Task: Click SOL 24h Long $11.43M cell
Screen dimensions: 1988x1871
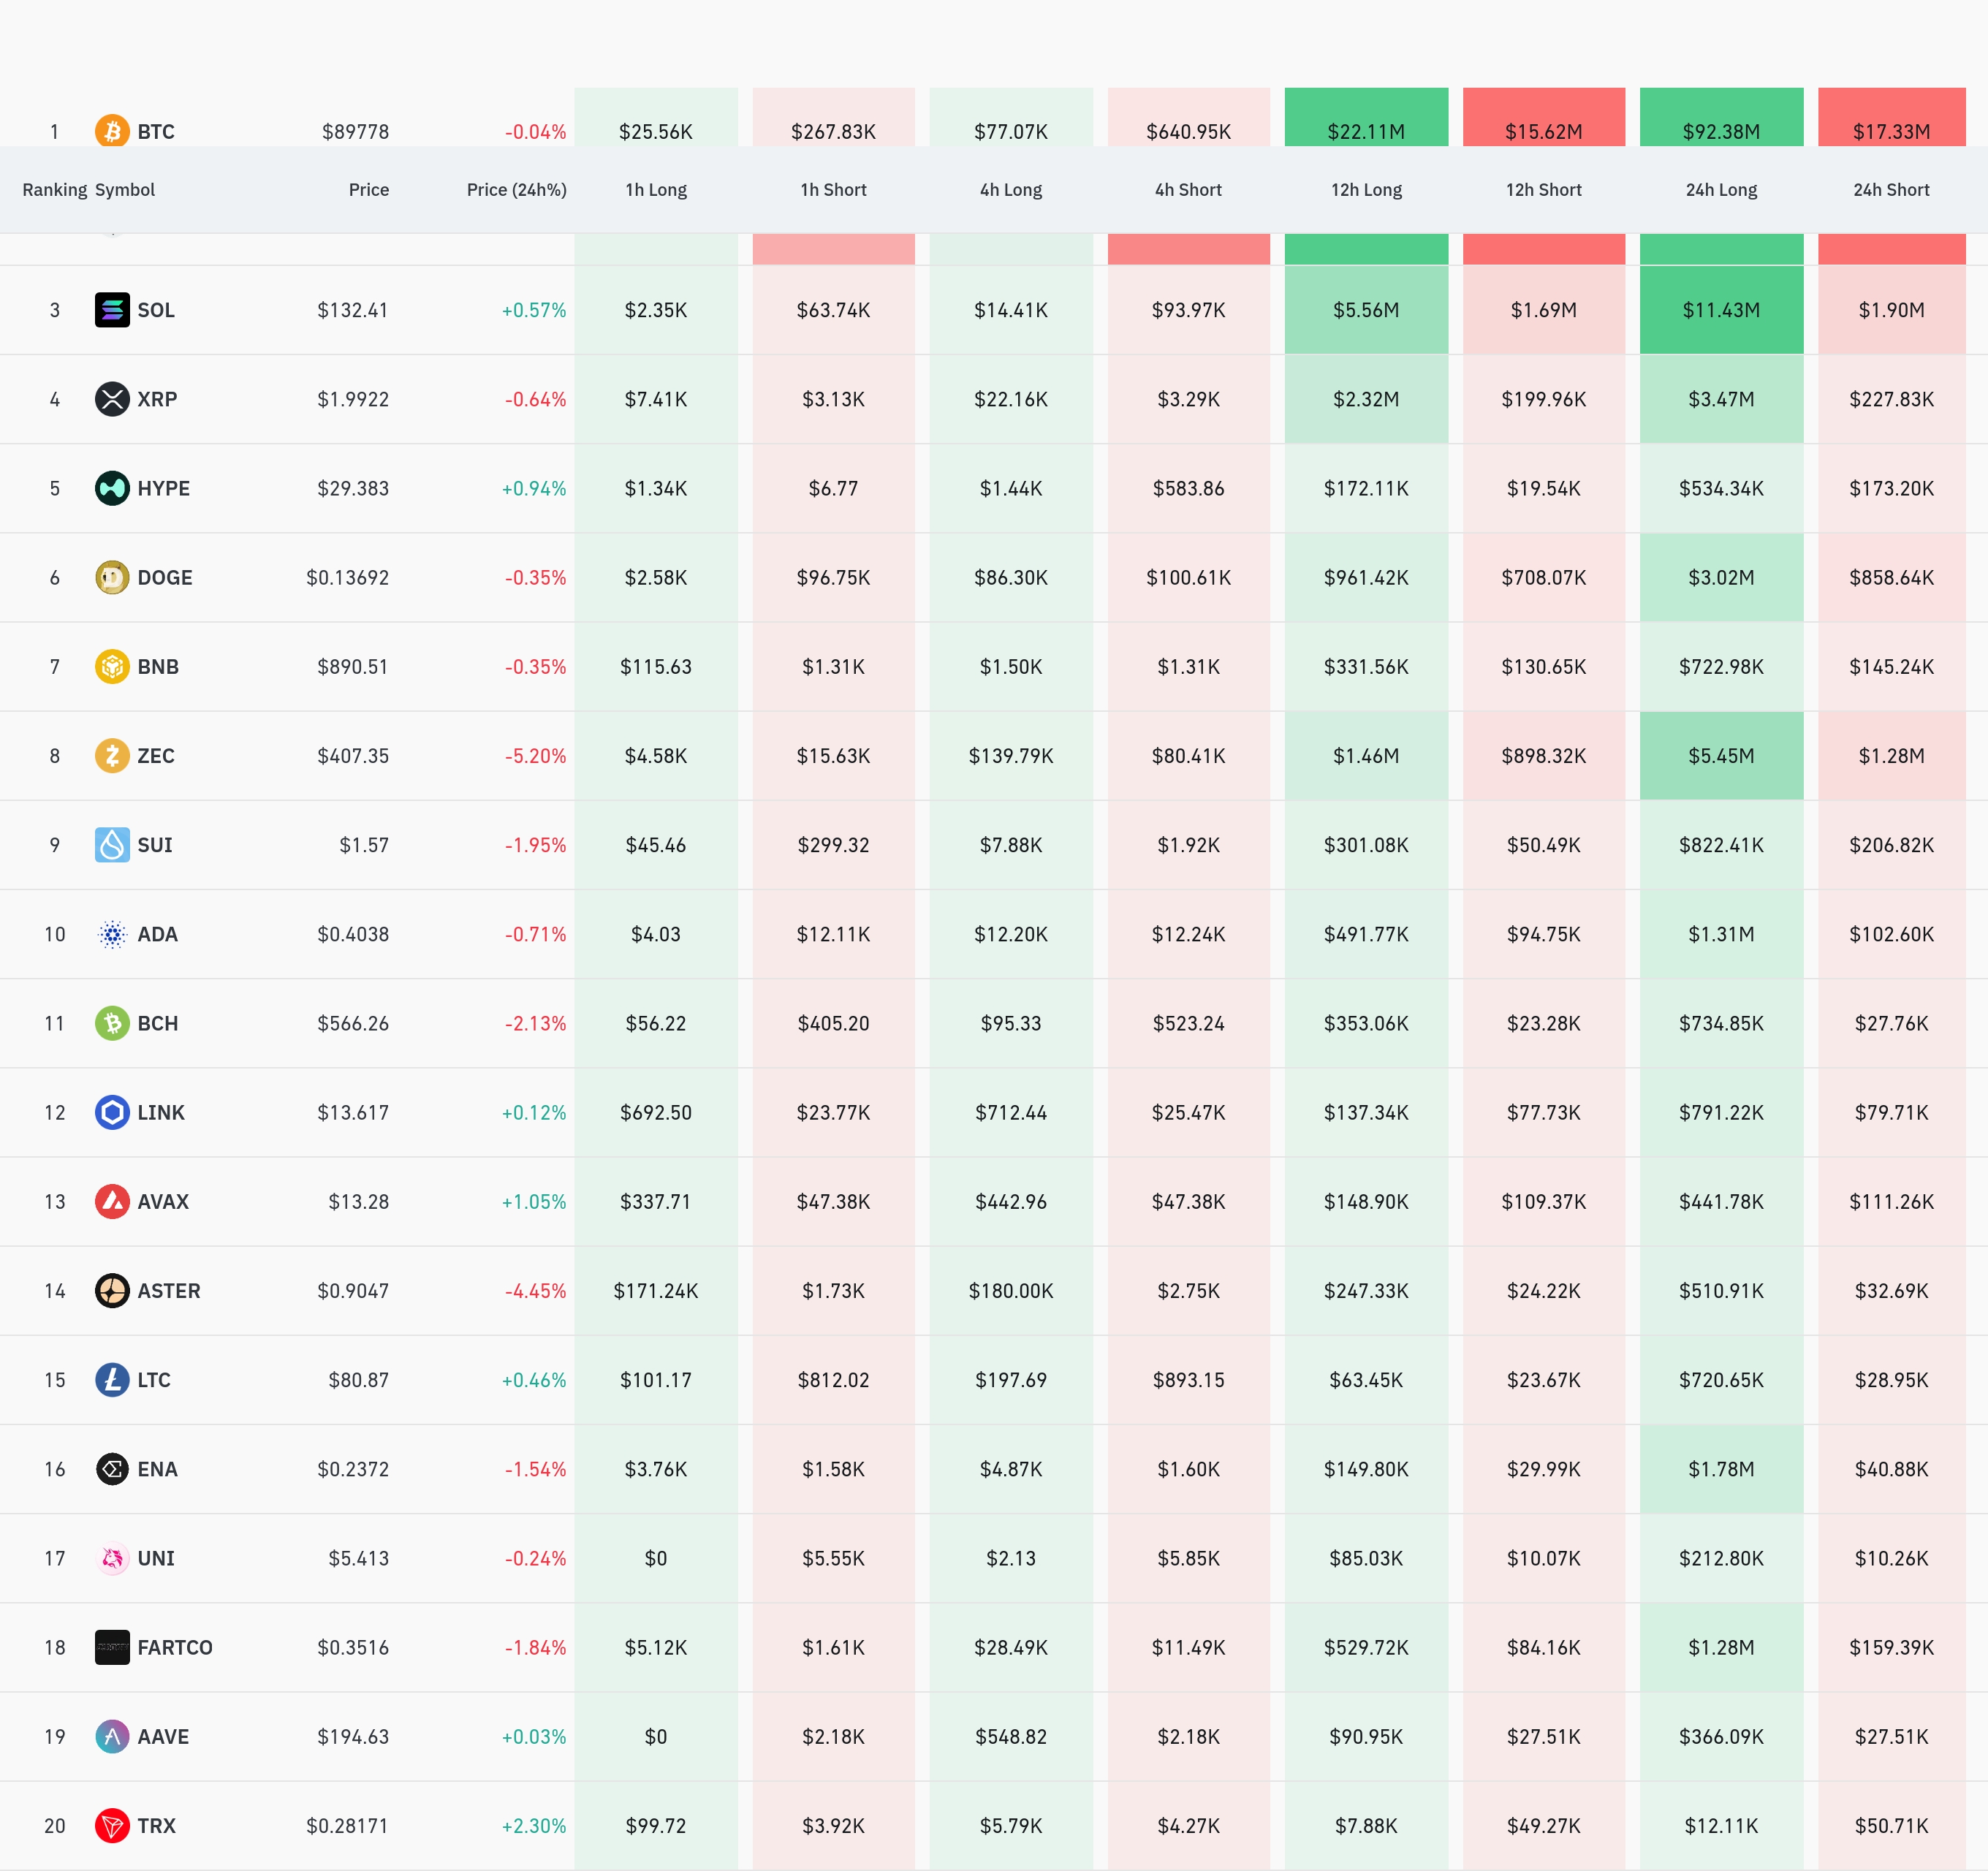Action: pos(1720,310)
